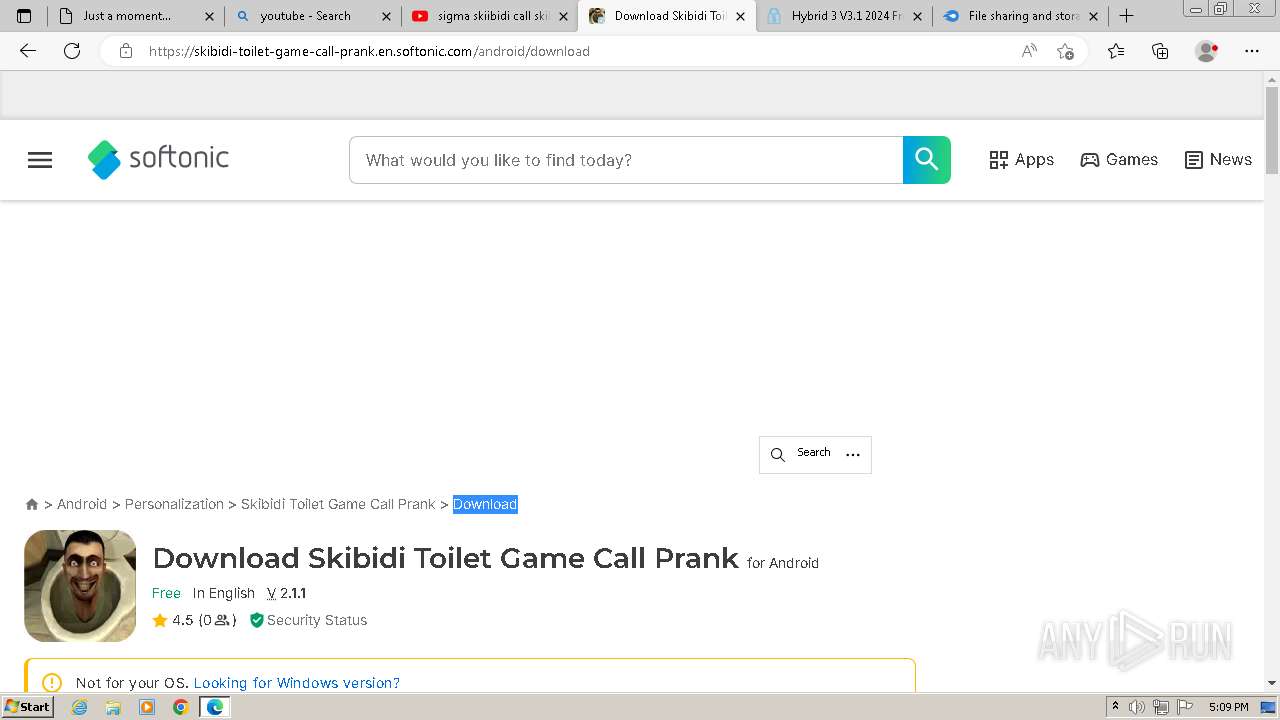Open the three-dot menu beside floating Search
The image size is (1280, 720).
coord(853,454)
